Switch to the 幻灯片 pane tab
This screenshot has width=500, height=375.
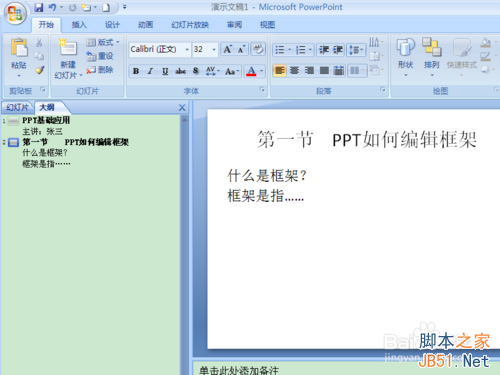coord(17,107)
